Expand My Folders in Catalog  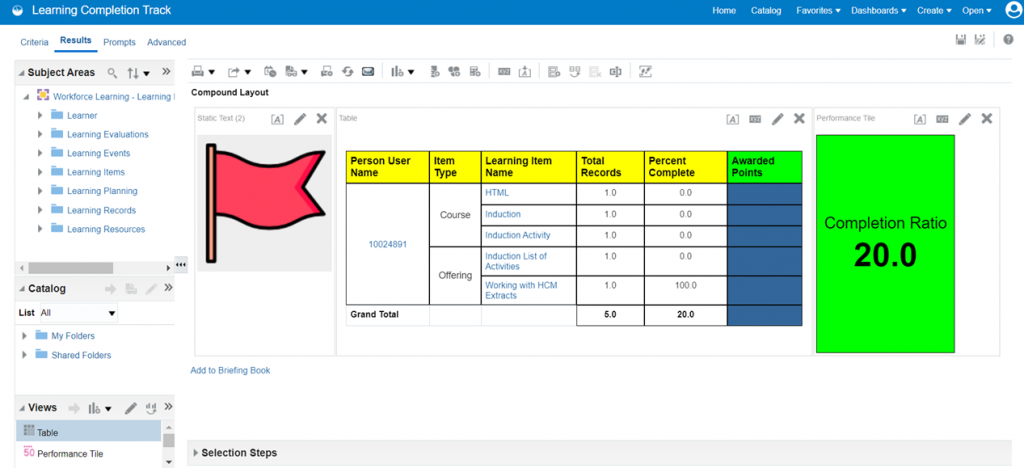tap(24, 335)
